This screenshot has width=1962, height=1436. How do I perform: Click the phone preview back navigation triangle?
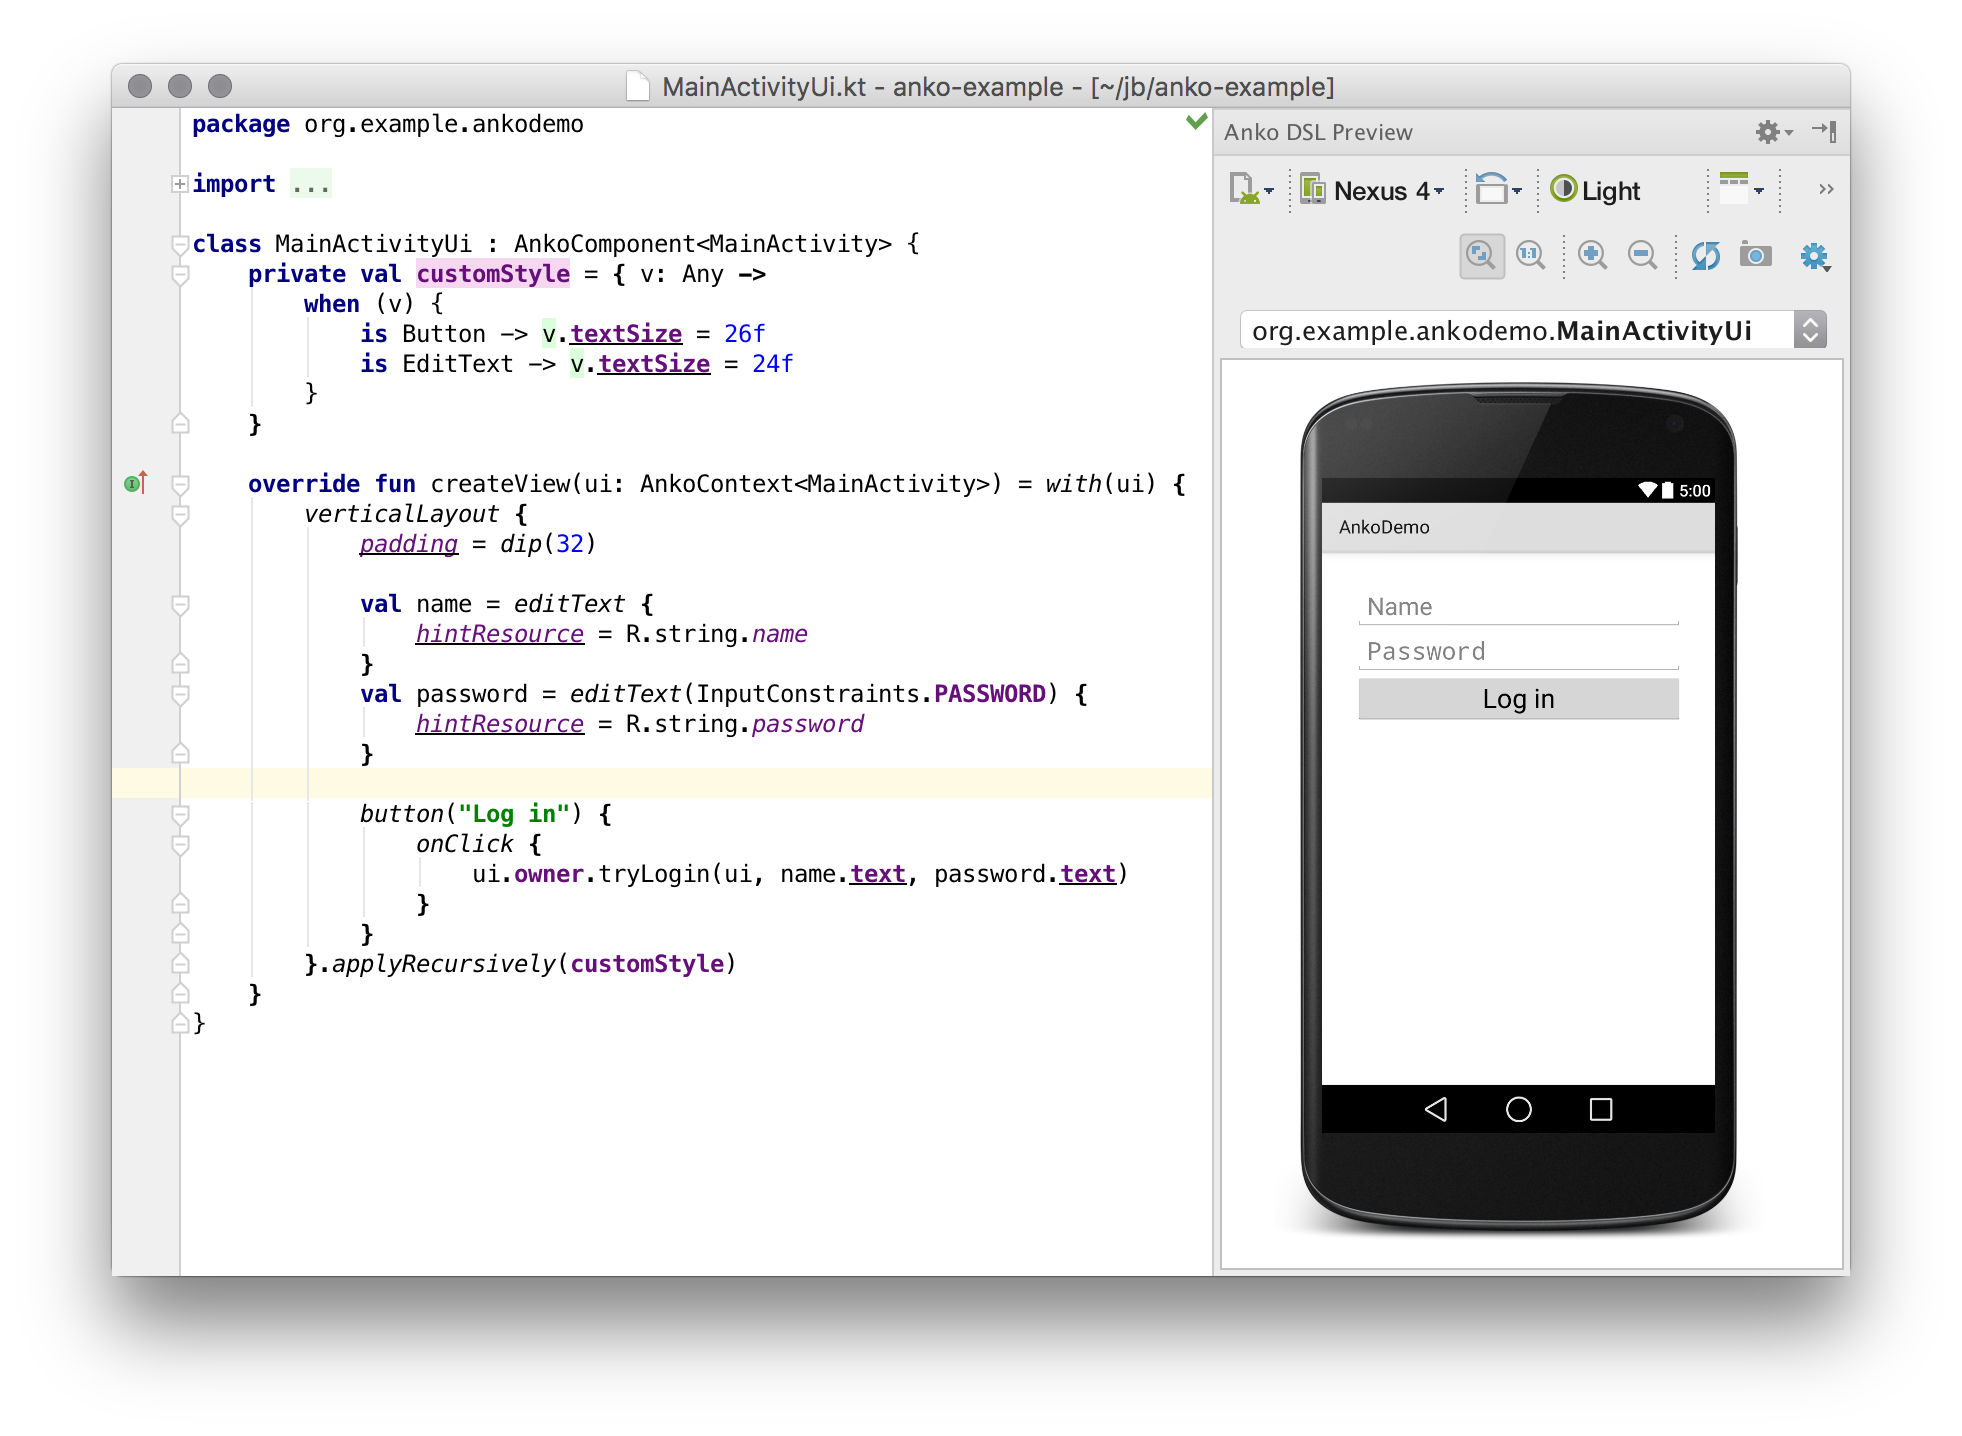(1437, 1109)
